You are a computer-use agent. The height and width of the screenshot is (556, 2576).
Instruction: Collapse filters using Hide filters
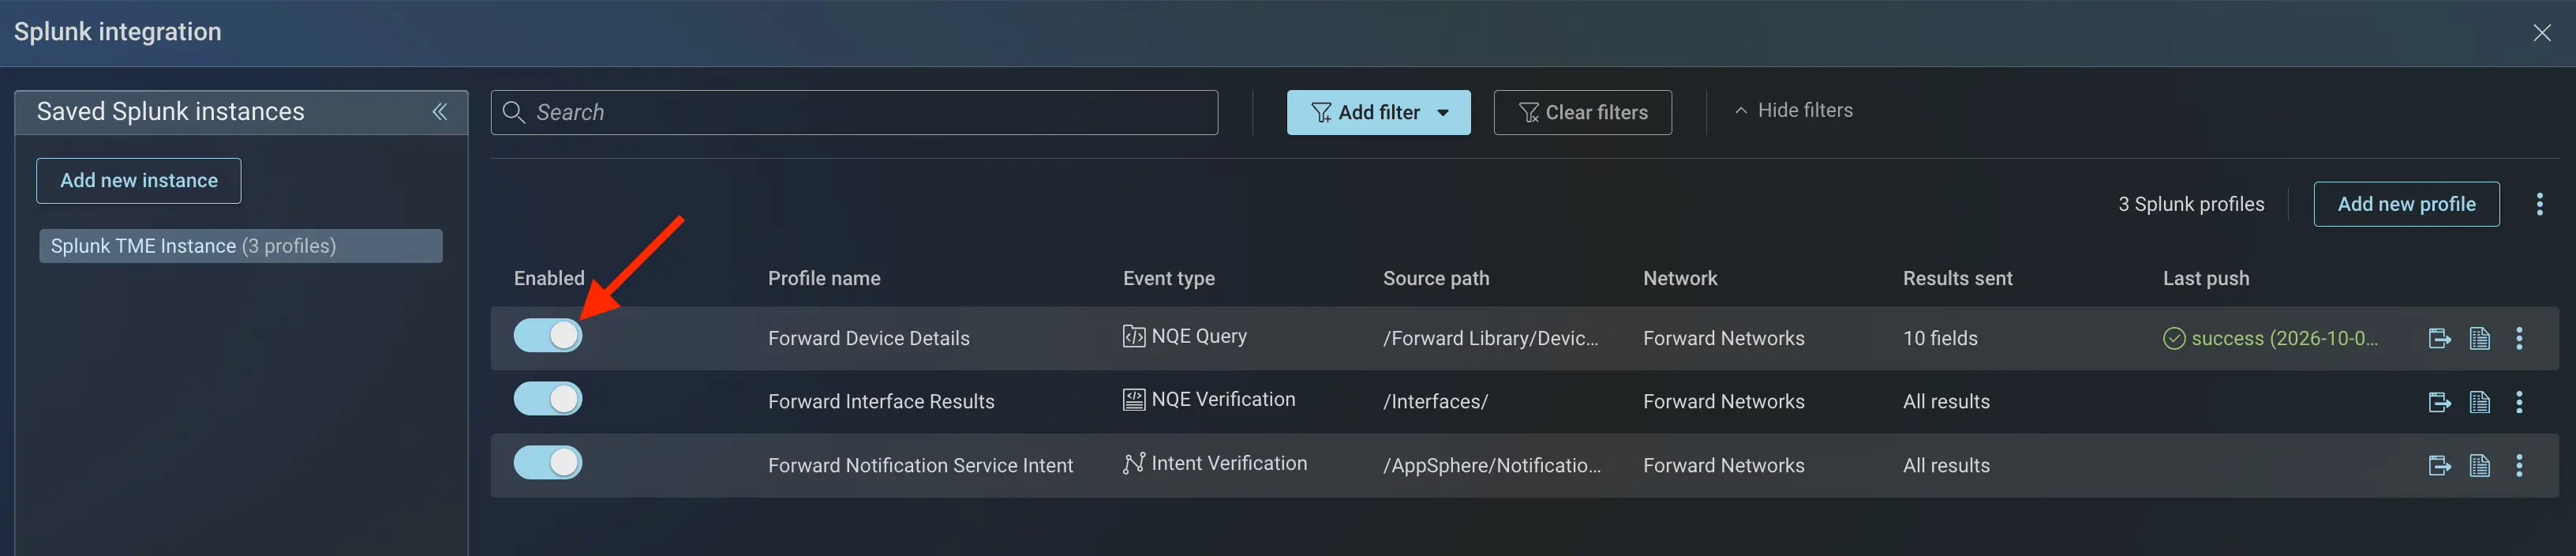pos(1793,111)
